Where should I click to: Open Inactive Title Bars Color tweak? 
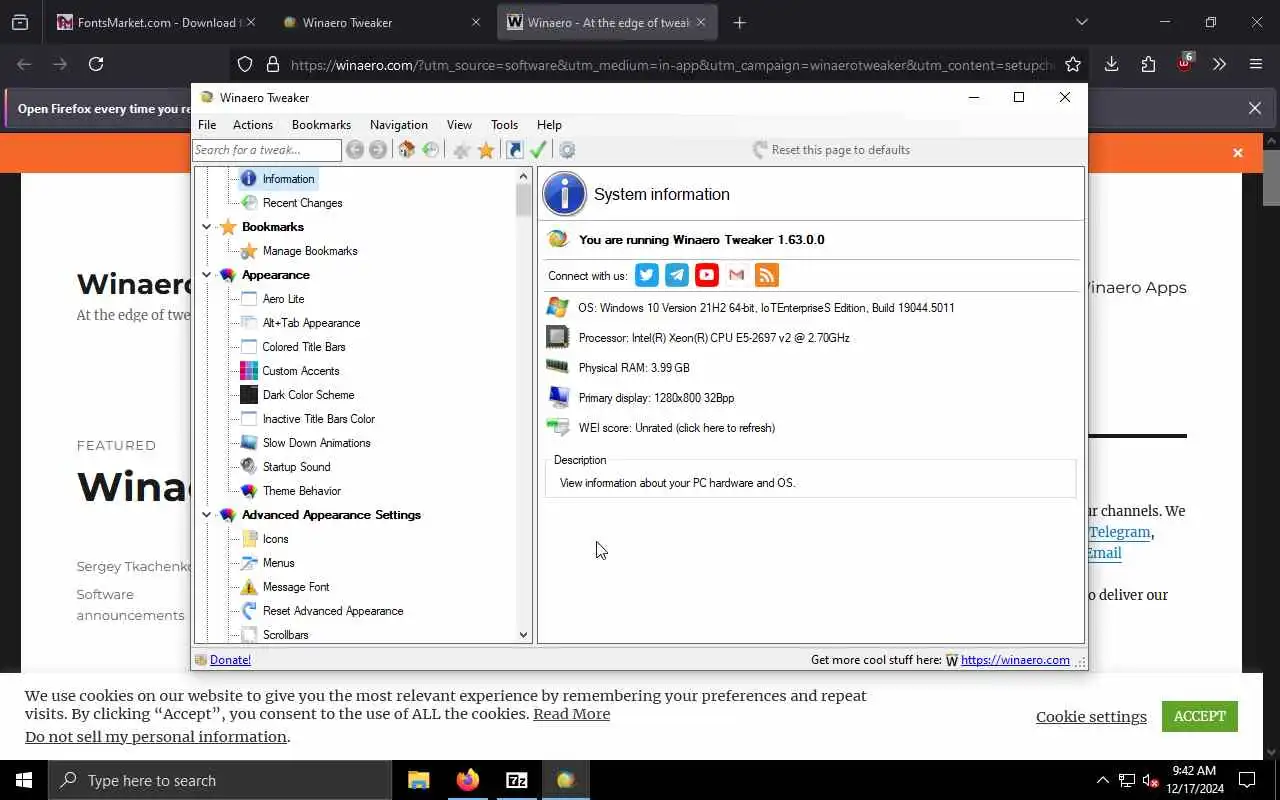pos(308,419)
